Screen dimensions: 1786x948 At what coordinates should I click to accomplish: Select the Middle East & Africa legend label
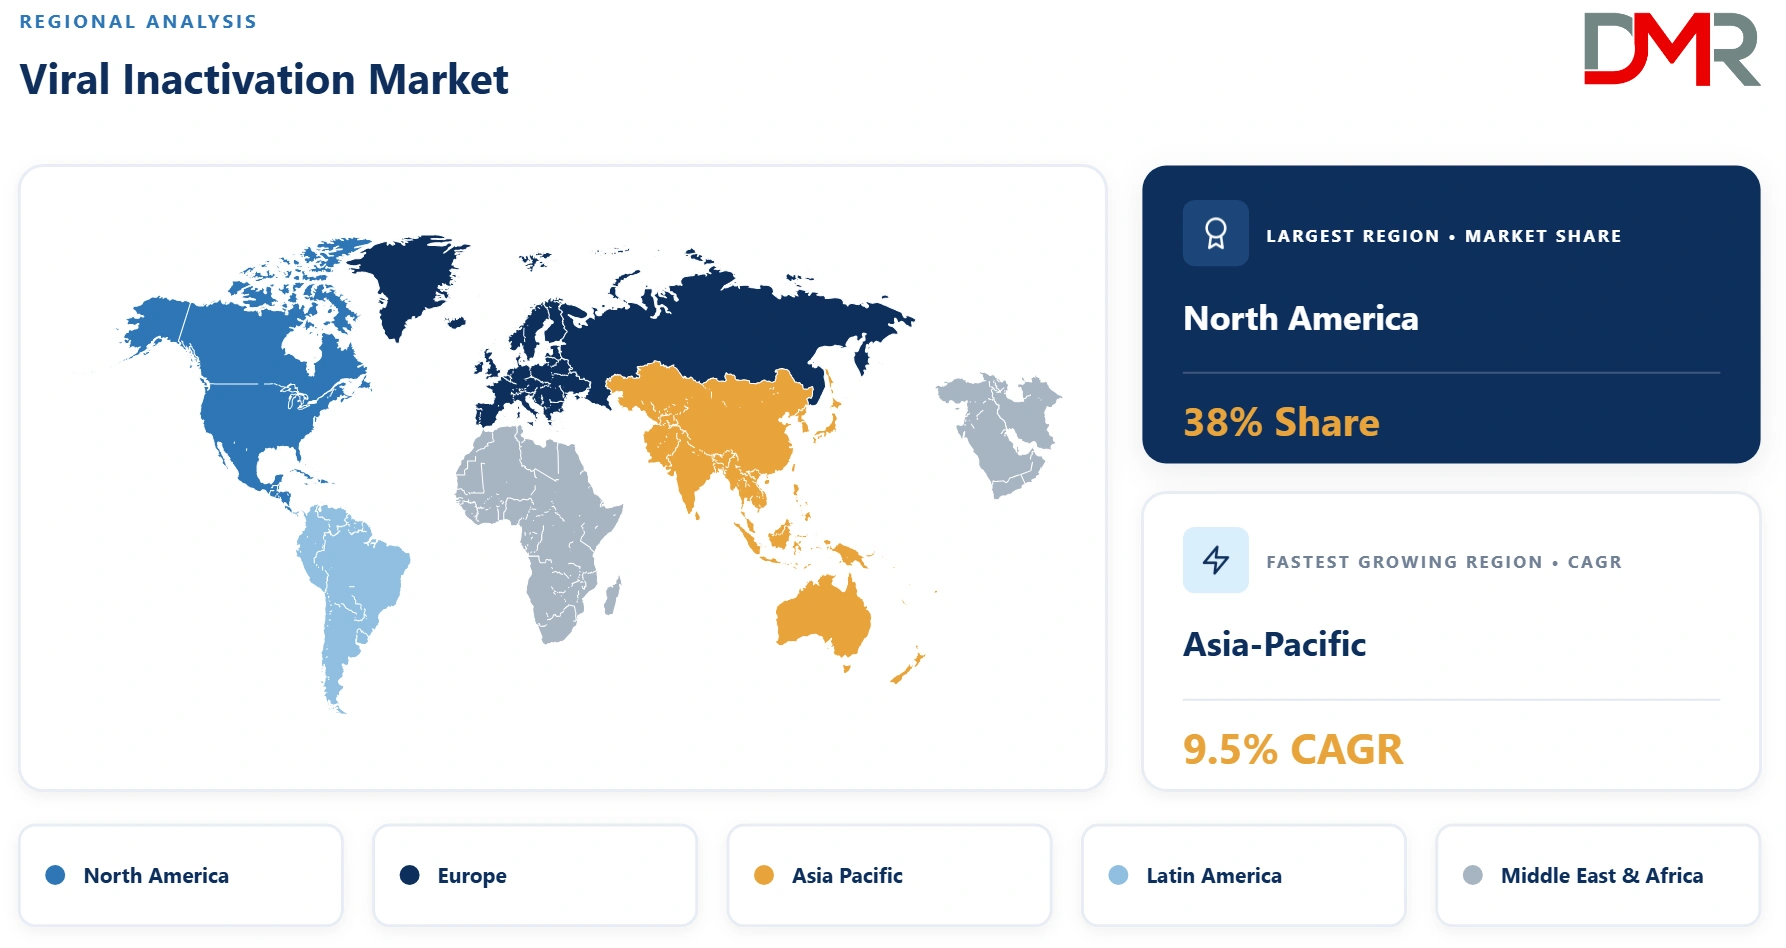click(1602, 876)
